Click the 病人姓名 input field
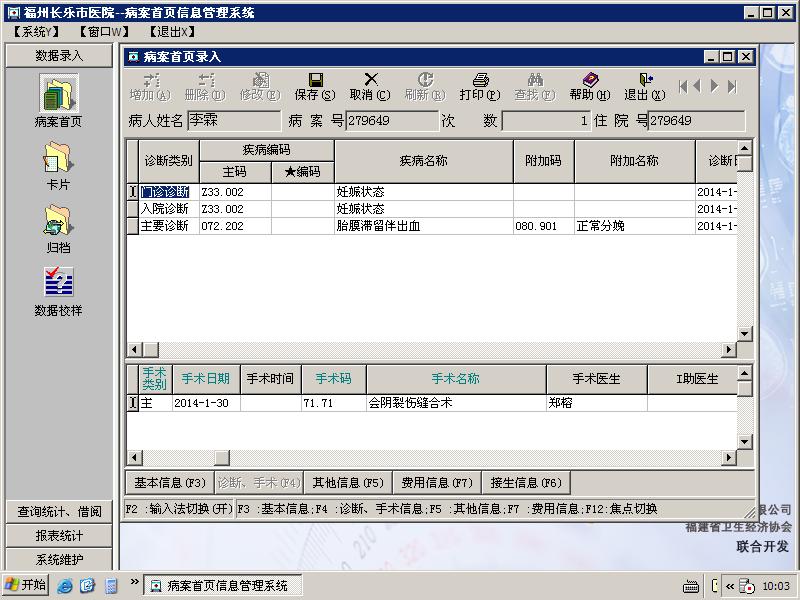 click(x=234, y=121)
